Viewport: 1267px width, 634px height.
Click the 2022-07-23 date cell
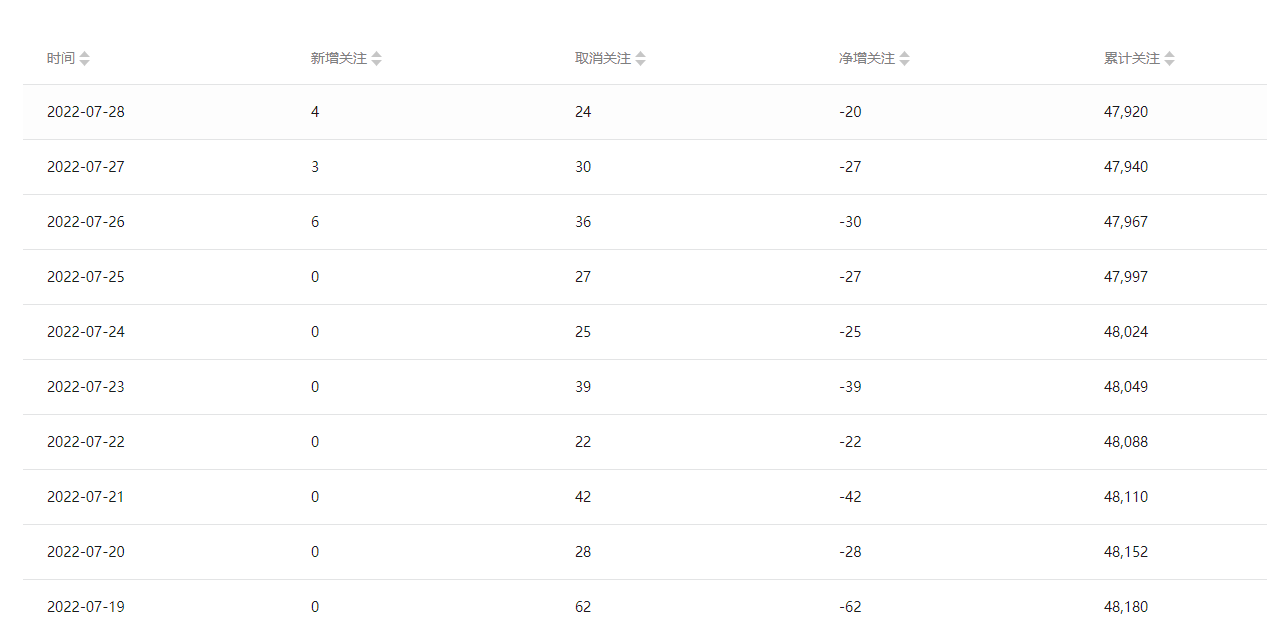pos(86,387)
